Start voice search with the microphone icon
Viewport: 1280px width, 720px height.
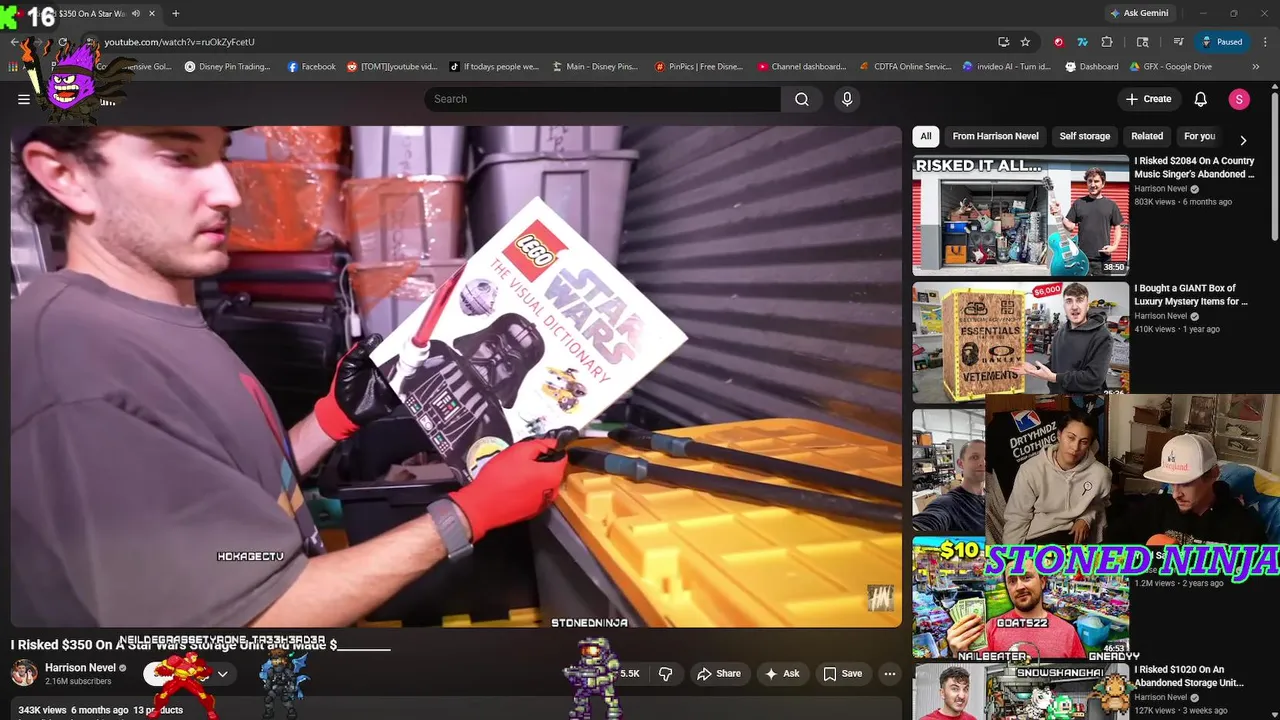coord(847,99)
